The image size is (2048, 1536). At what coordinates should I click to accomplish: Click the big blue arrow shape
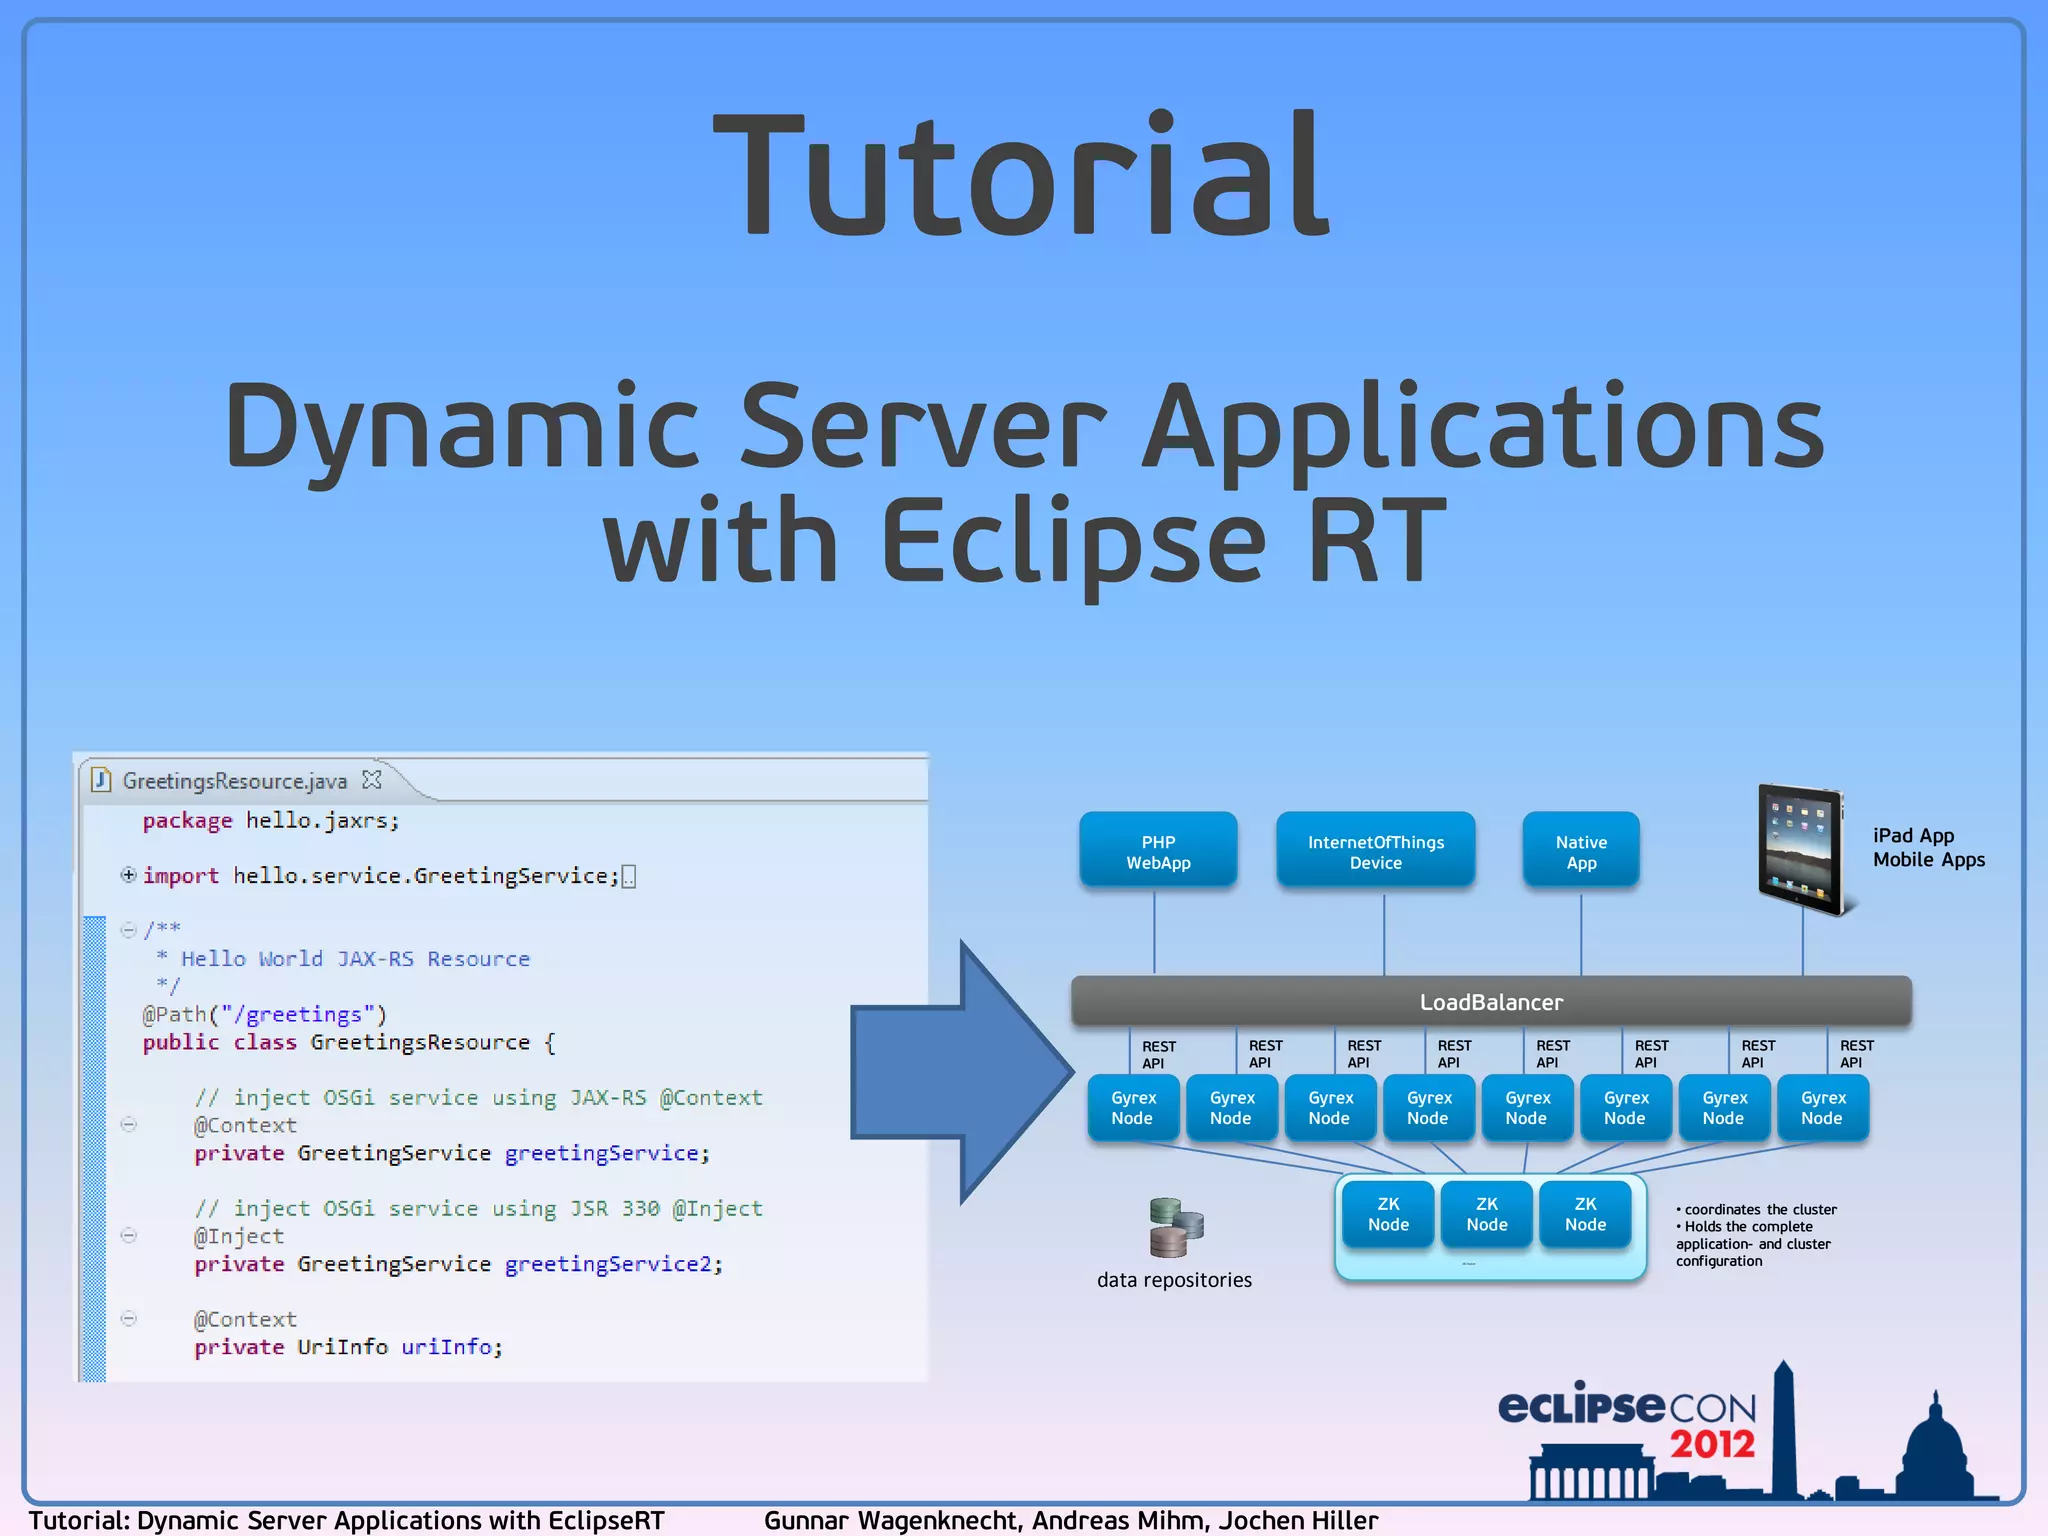click(x=960, y=1073)
